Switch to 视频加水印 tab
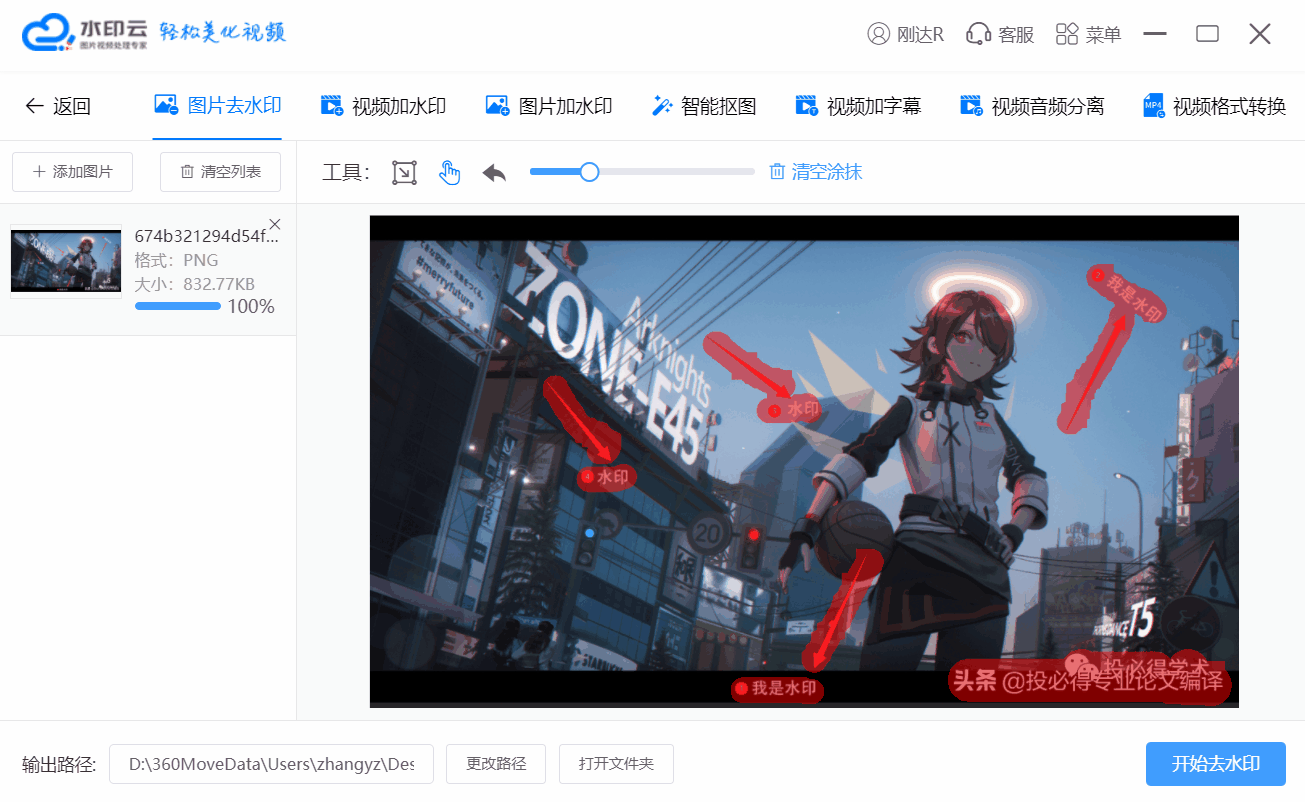The width and height of the screenshot is (1305, 802). coord(383,106)
